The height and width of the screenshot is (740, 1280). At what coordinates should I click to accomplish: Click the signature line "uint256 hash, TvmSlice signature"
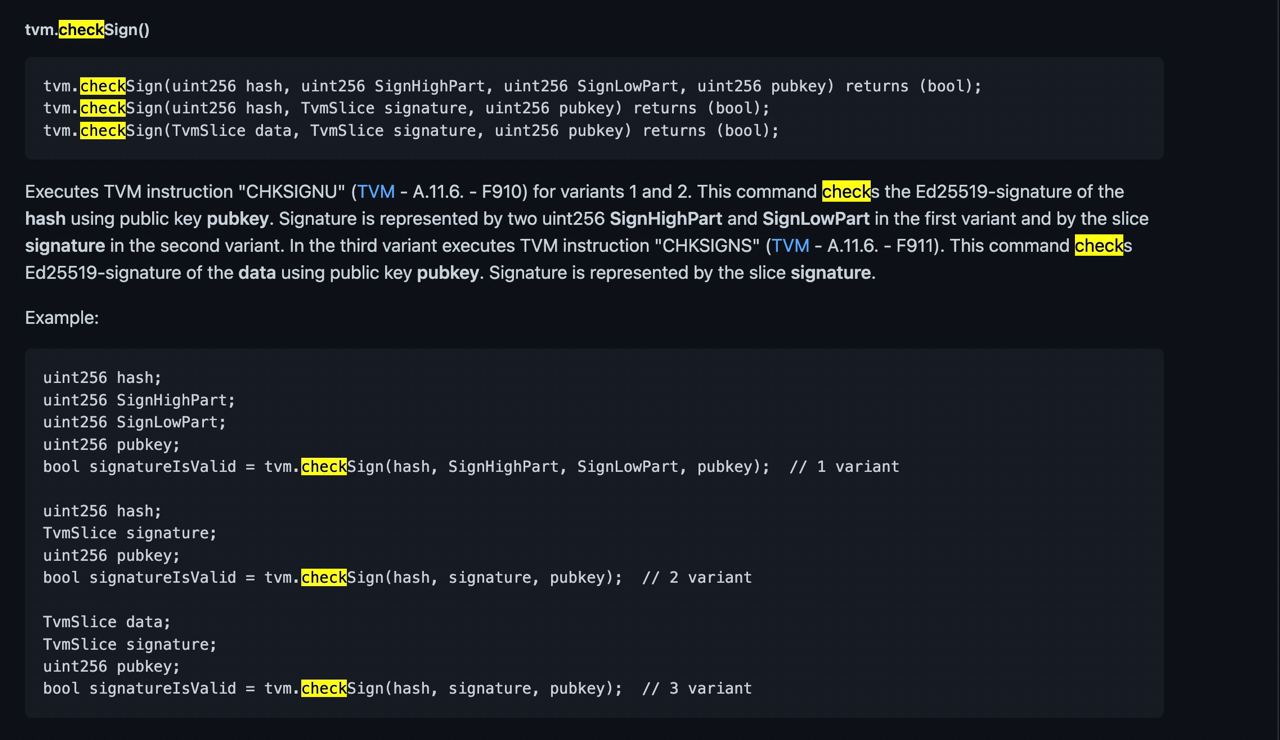click(x=406, y=108)
